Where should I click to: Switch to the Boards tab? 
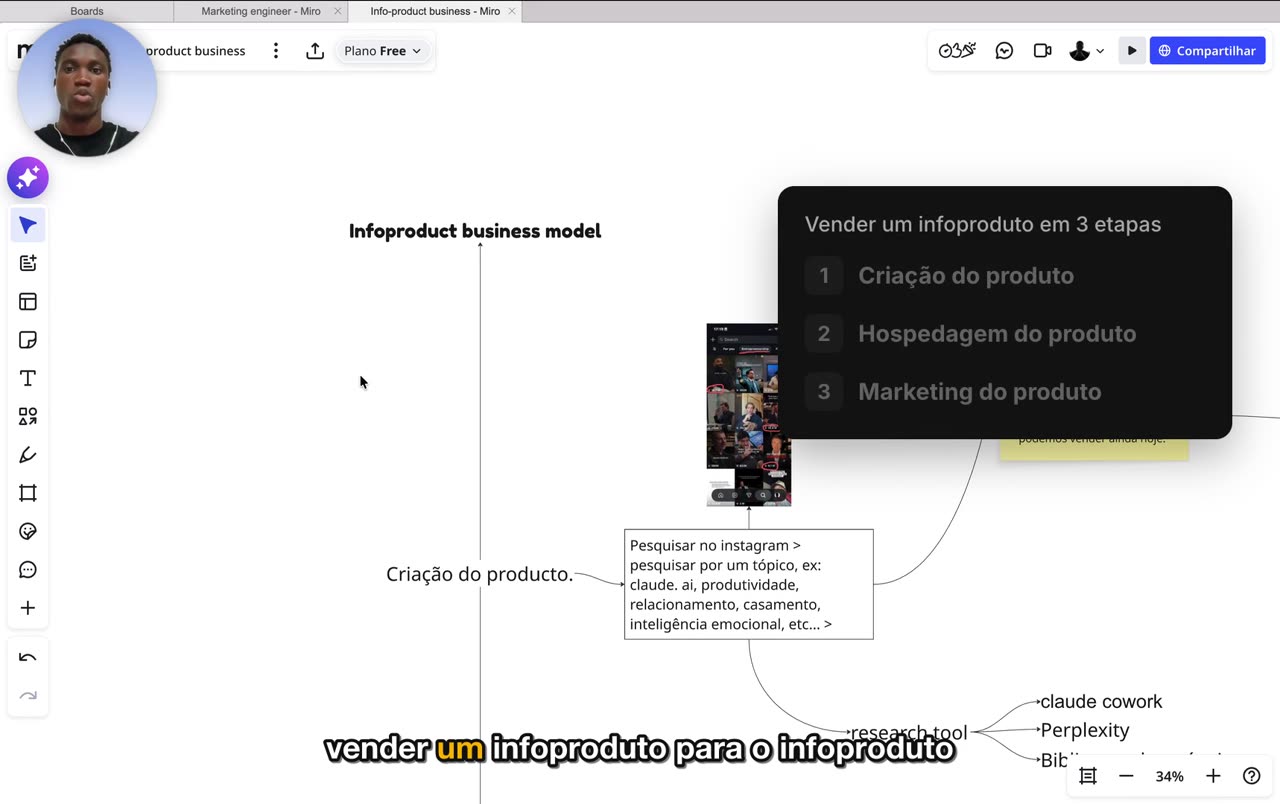coord(87,11)
